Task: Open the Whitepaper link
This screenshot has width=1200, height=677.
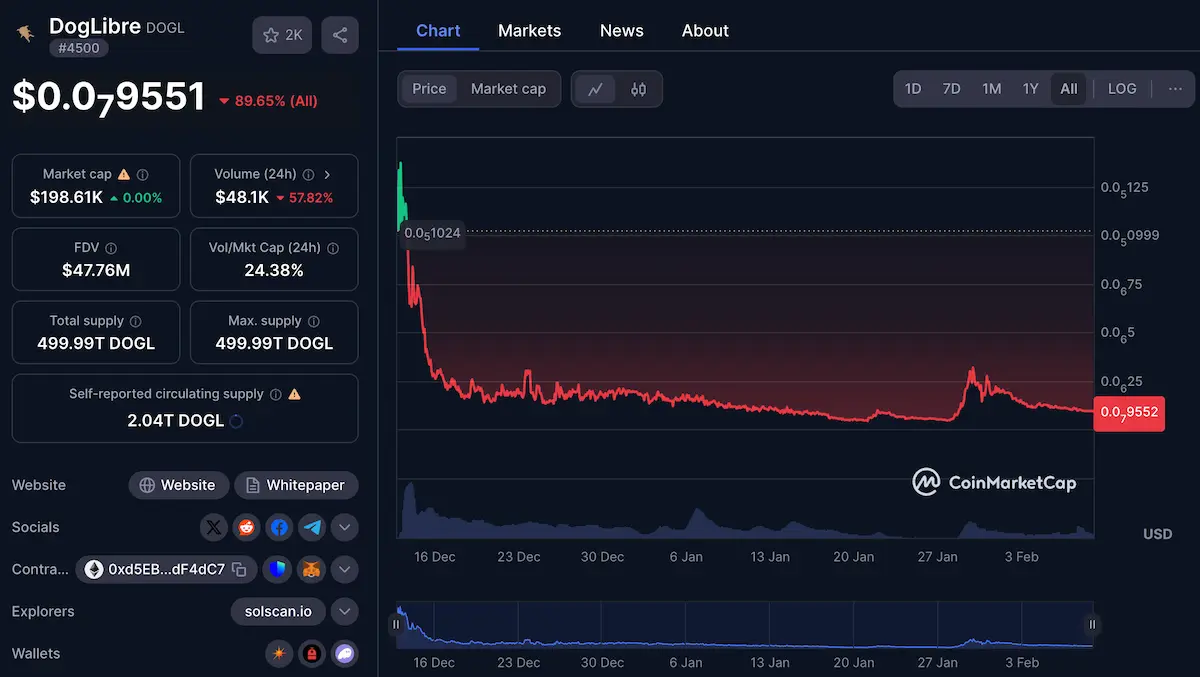Action: pyautogui.click(x=296, y=485)
